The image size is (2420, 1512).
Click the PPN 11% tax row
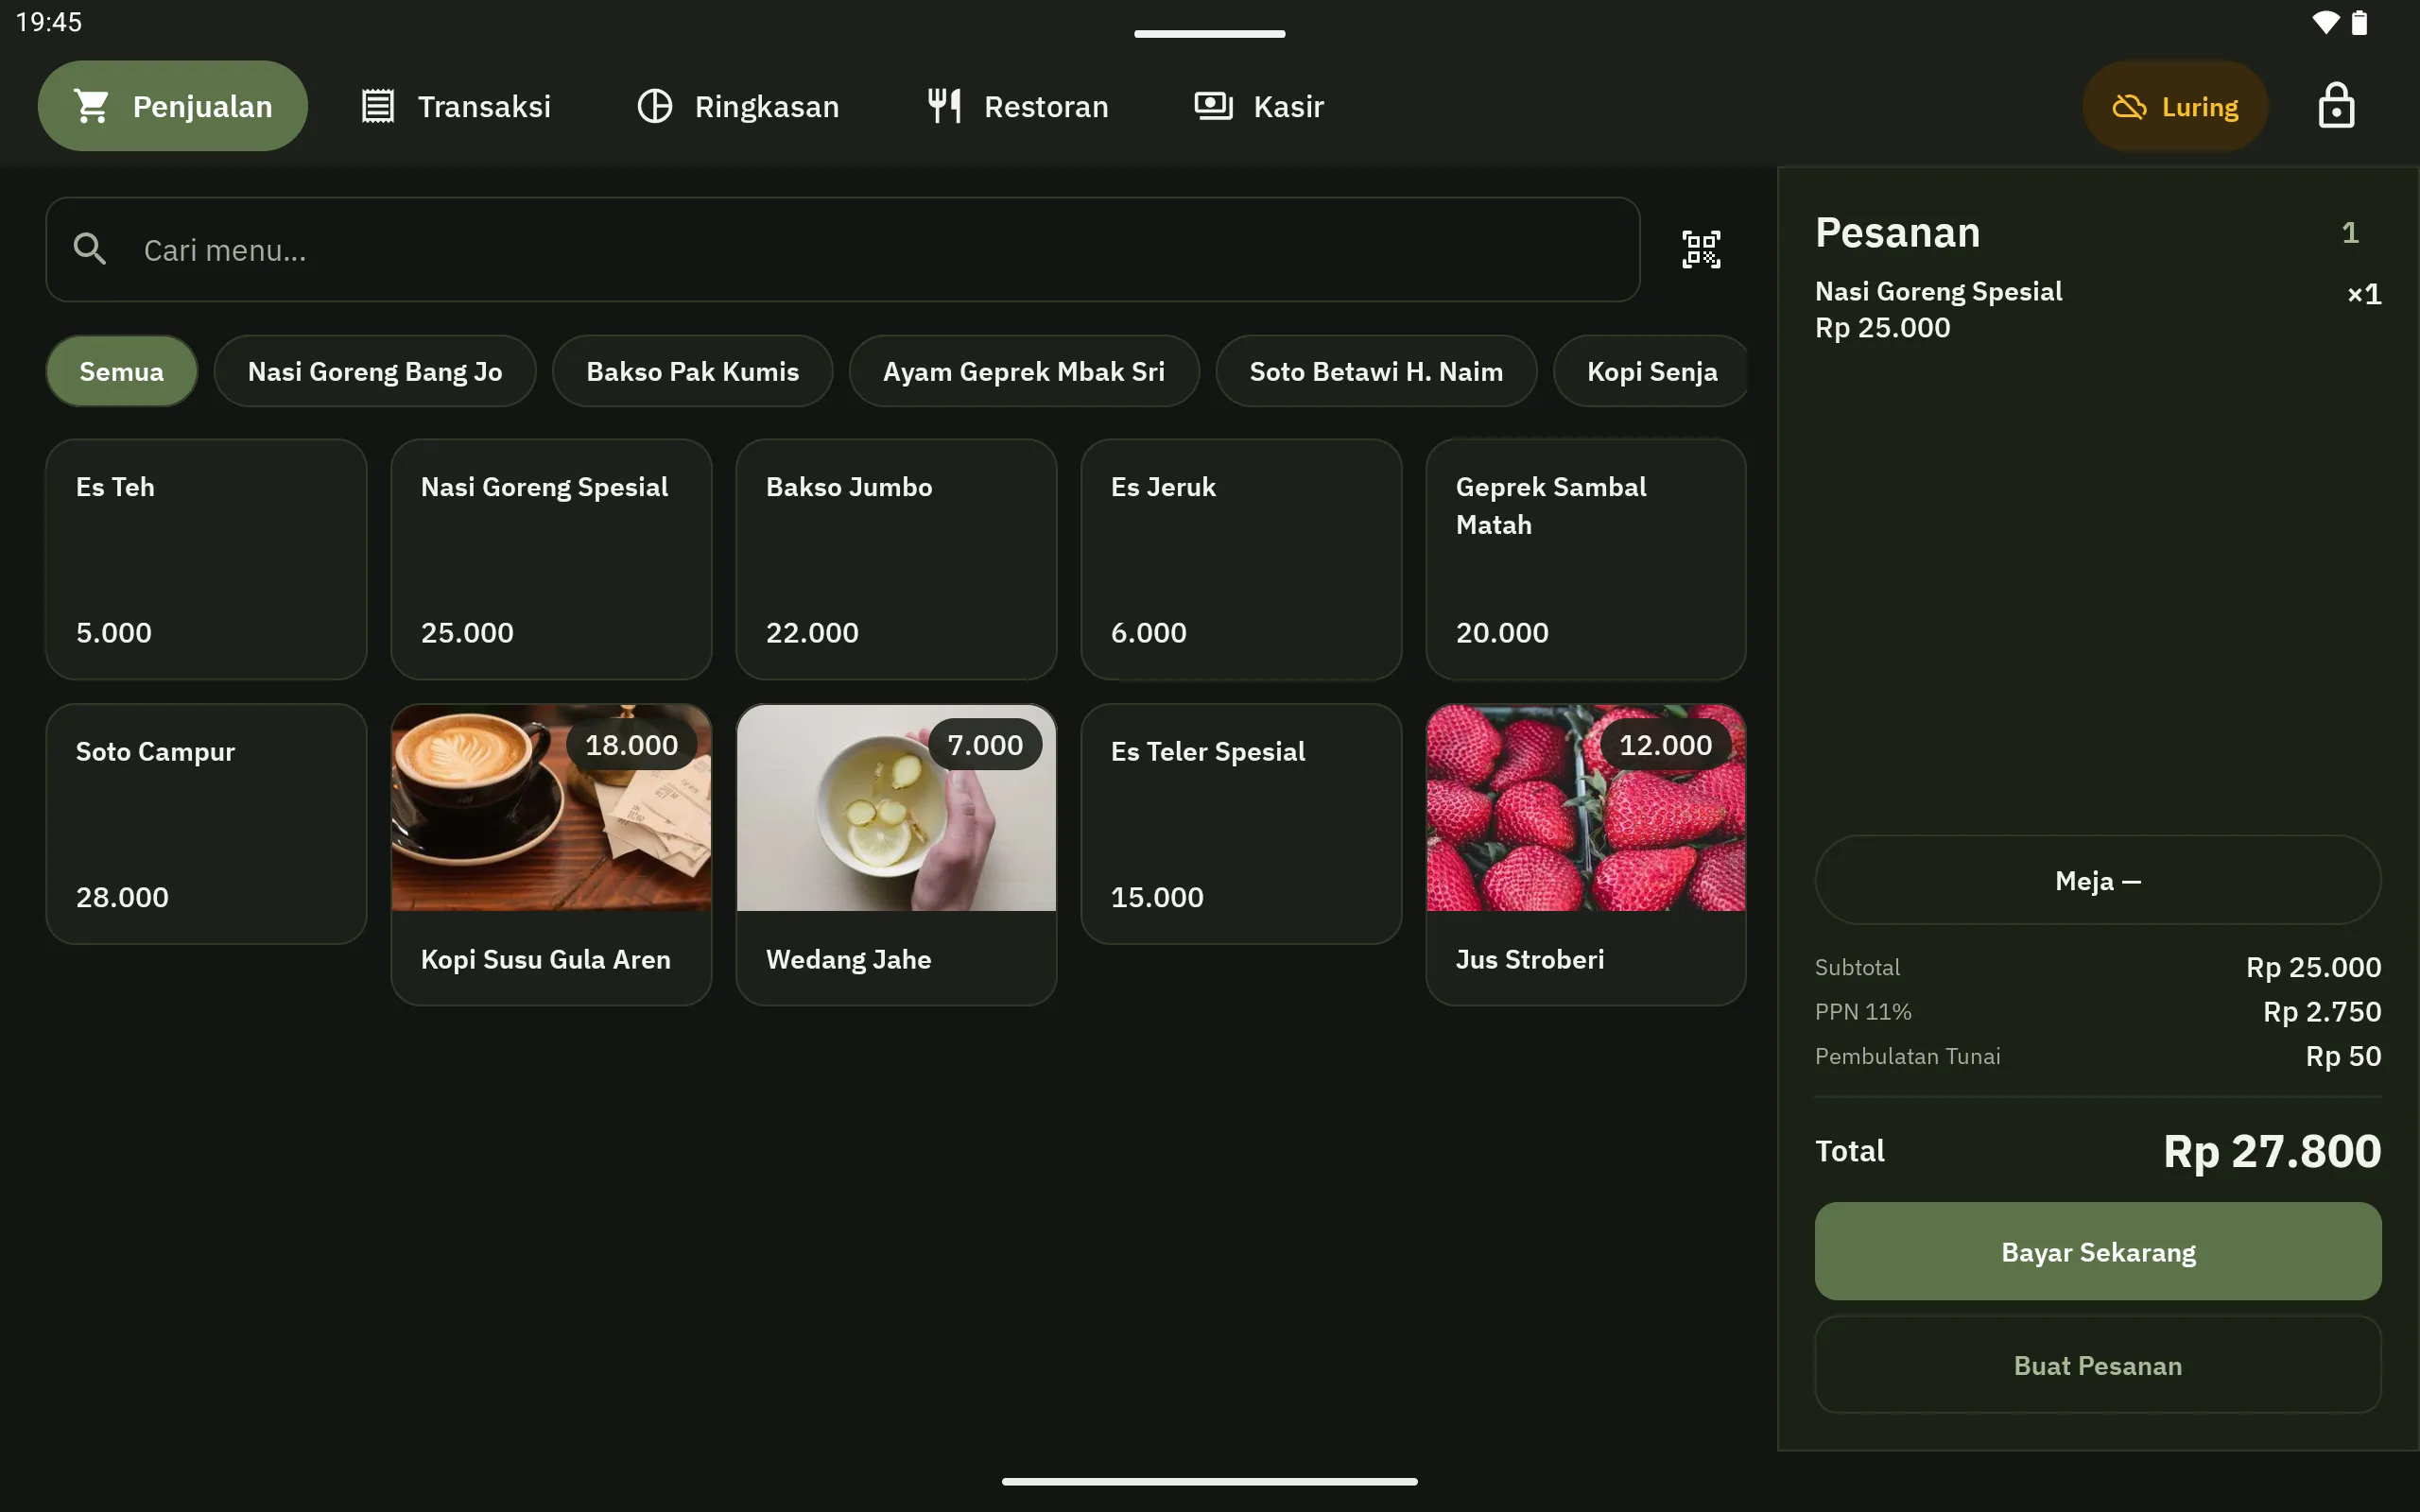click(x=2098, y=1012)
